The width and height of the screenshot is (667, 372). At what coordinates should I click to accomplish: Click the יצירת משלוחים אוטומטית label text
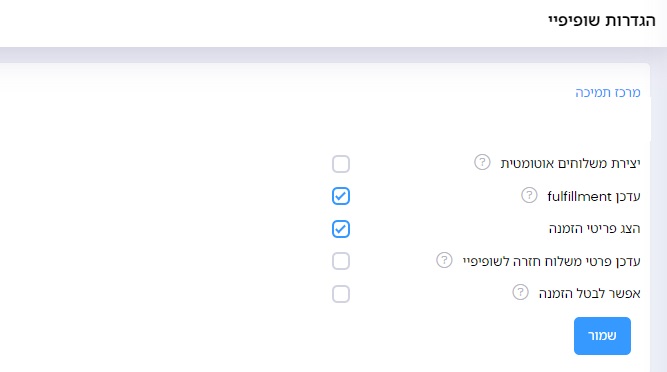[570, 163]
